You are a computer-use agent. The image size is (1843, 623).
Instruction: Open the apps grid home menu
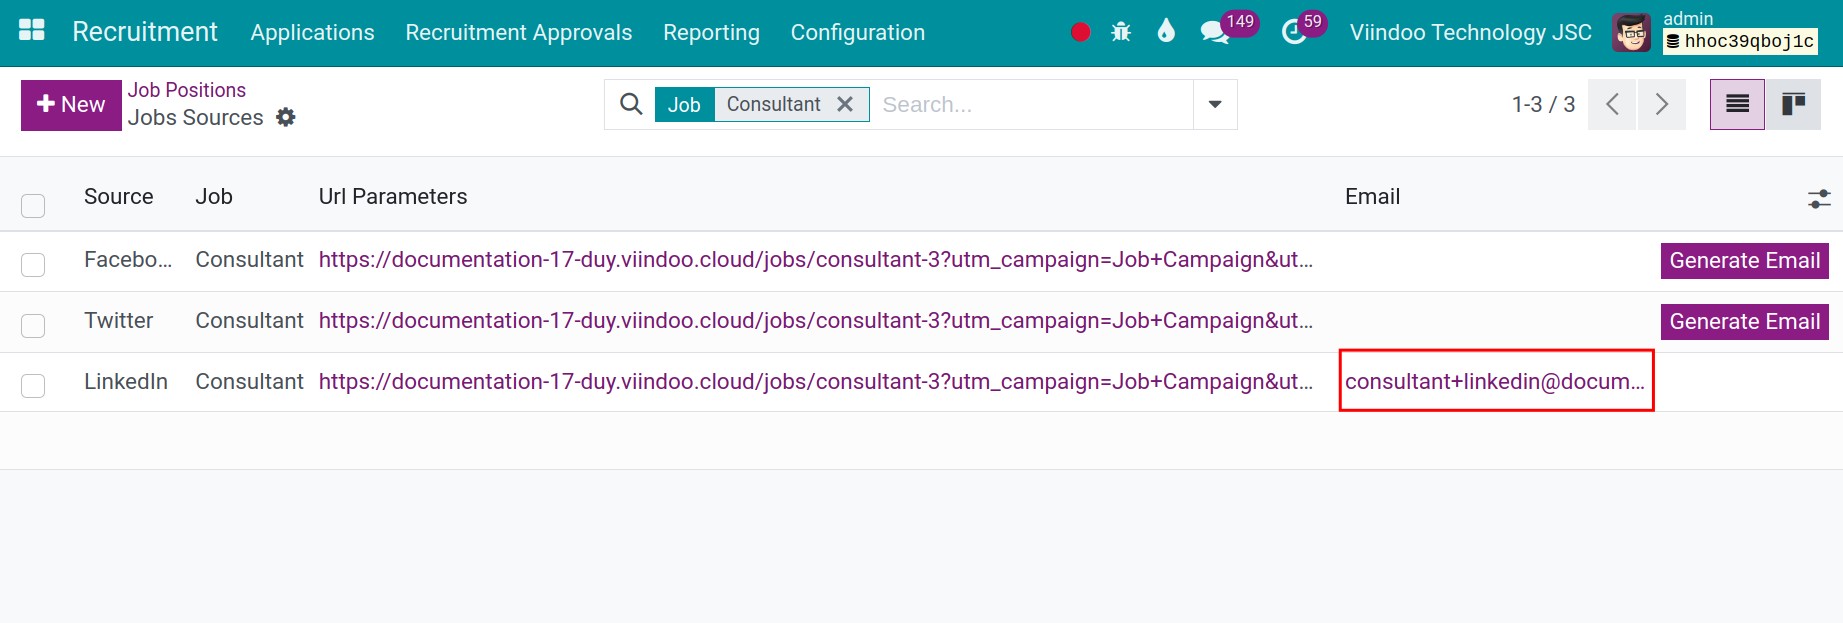pyautogui.click(x=32, y=31)
